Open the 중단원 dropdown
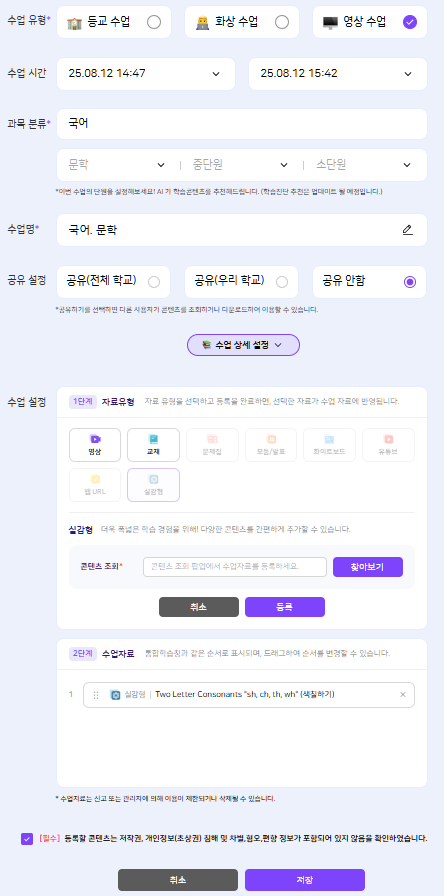Image resolution: width=444 pixels, height=896 pixels. pos(241,165)
